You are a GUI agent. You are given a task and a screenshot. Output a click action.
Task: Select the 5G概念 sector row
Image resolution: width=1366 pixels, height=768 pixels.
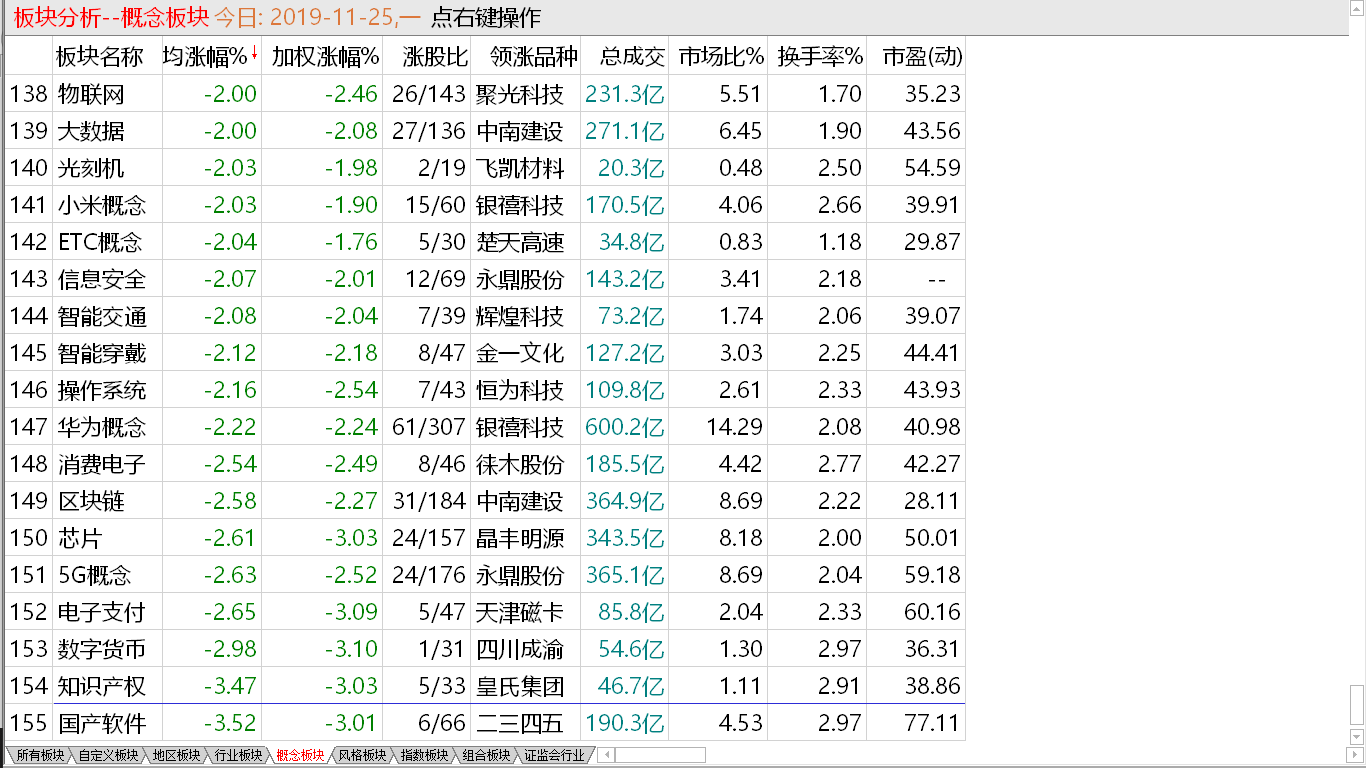click(485, 575)
